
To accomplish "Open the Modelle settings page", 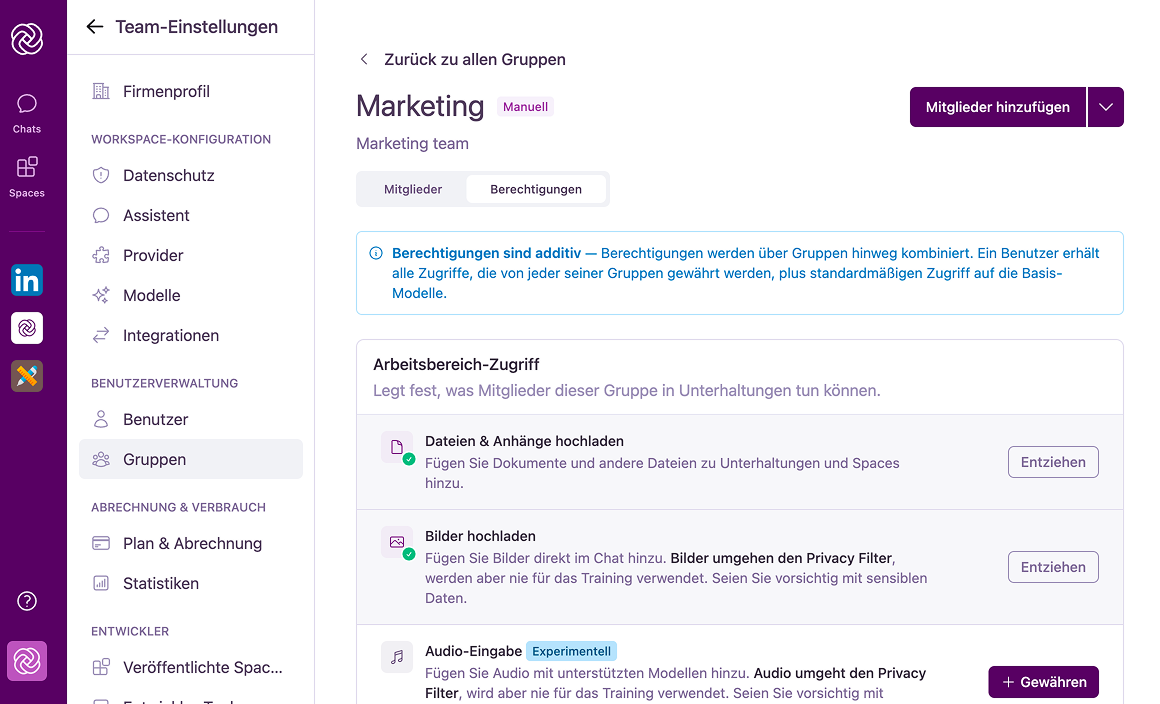I will pos(191,295).
